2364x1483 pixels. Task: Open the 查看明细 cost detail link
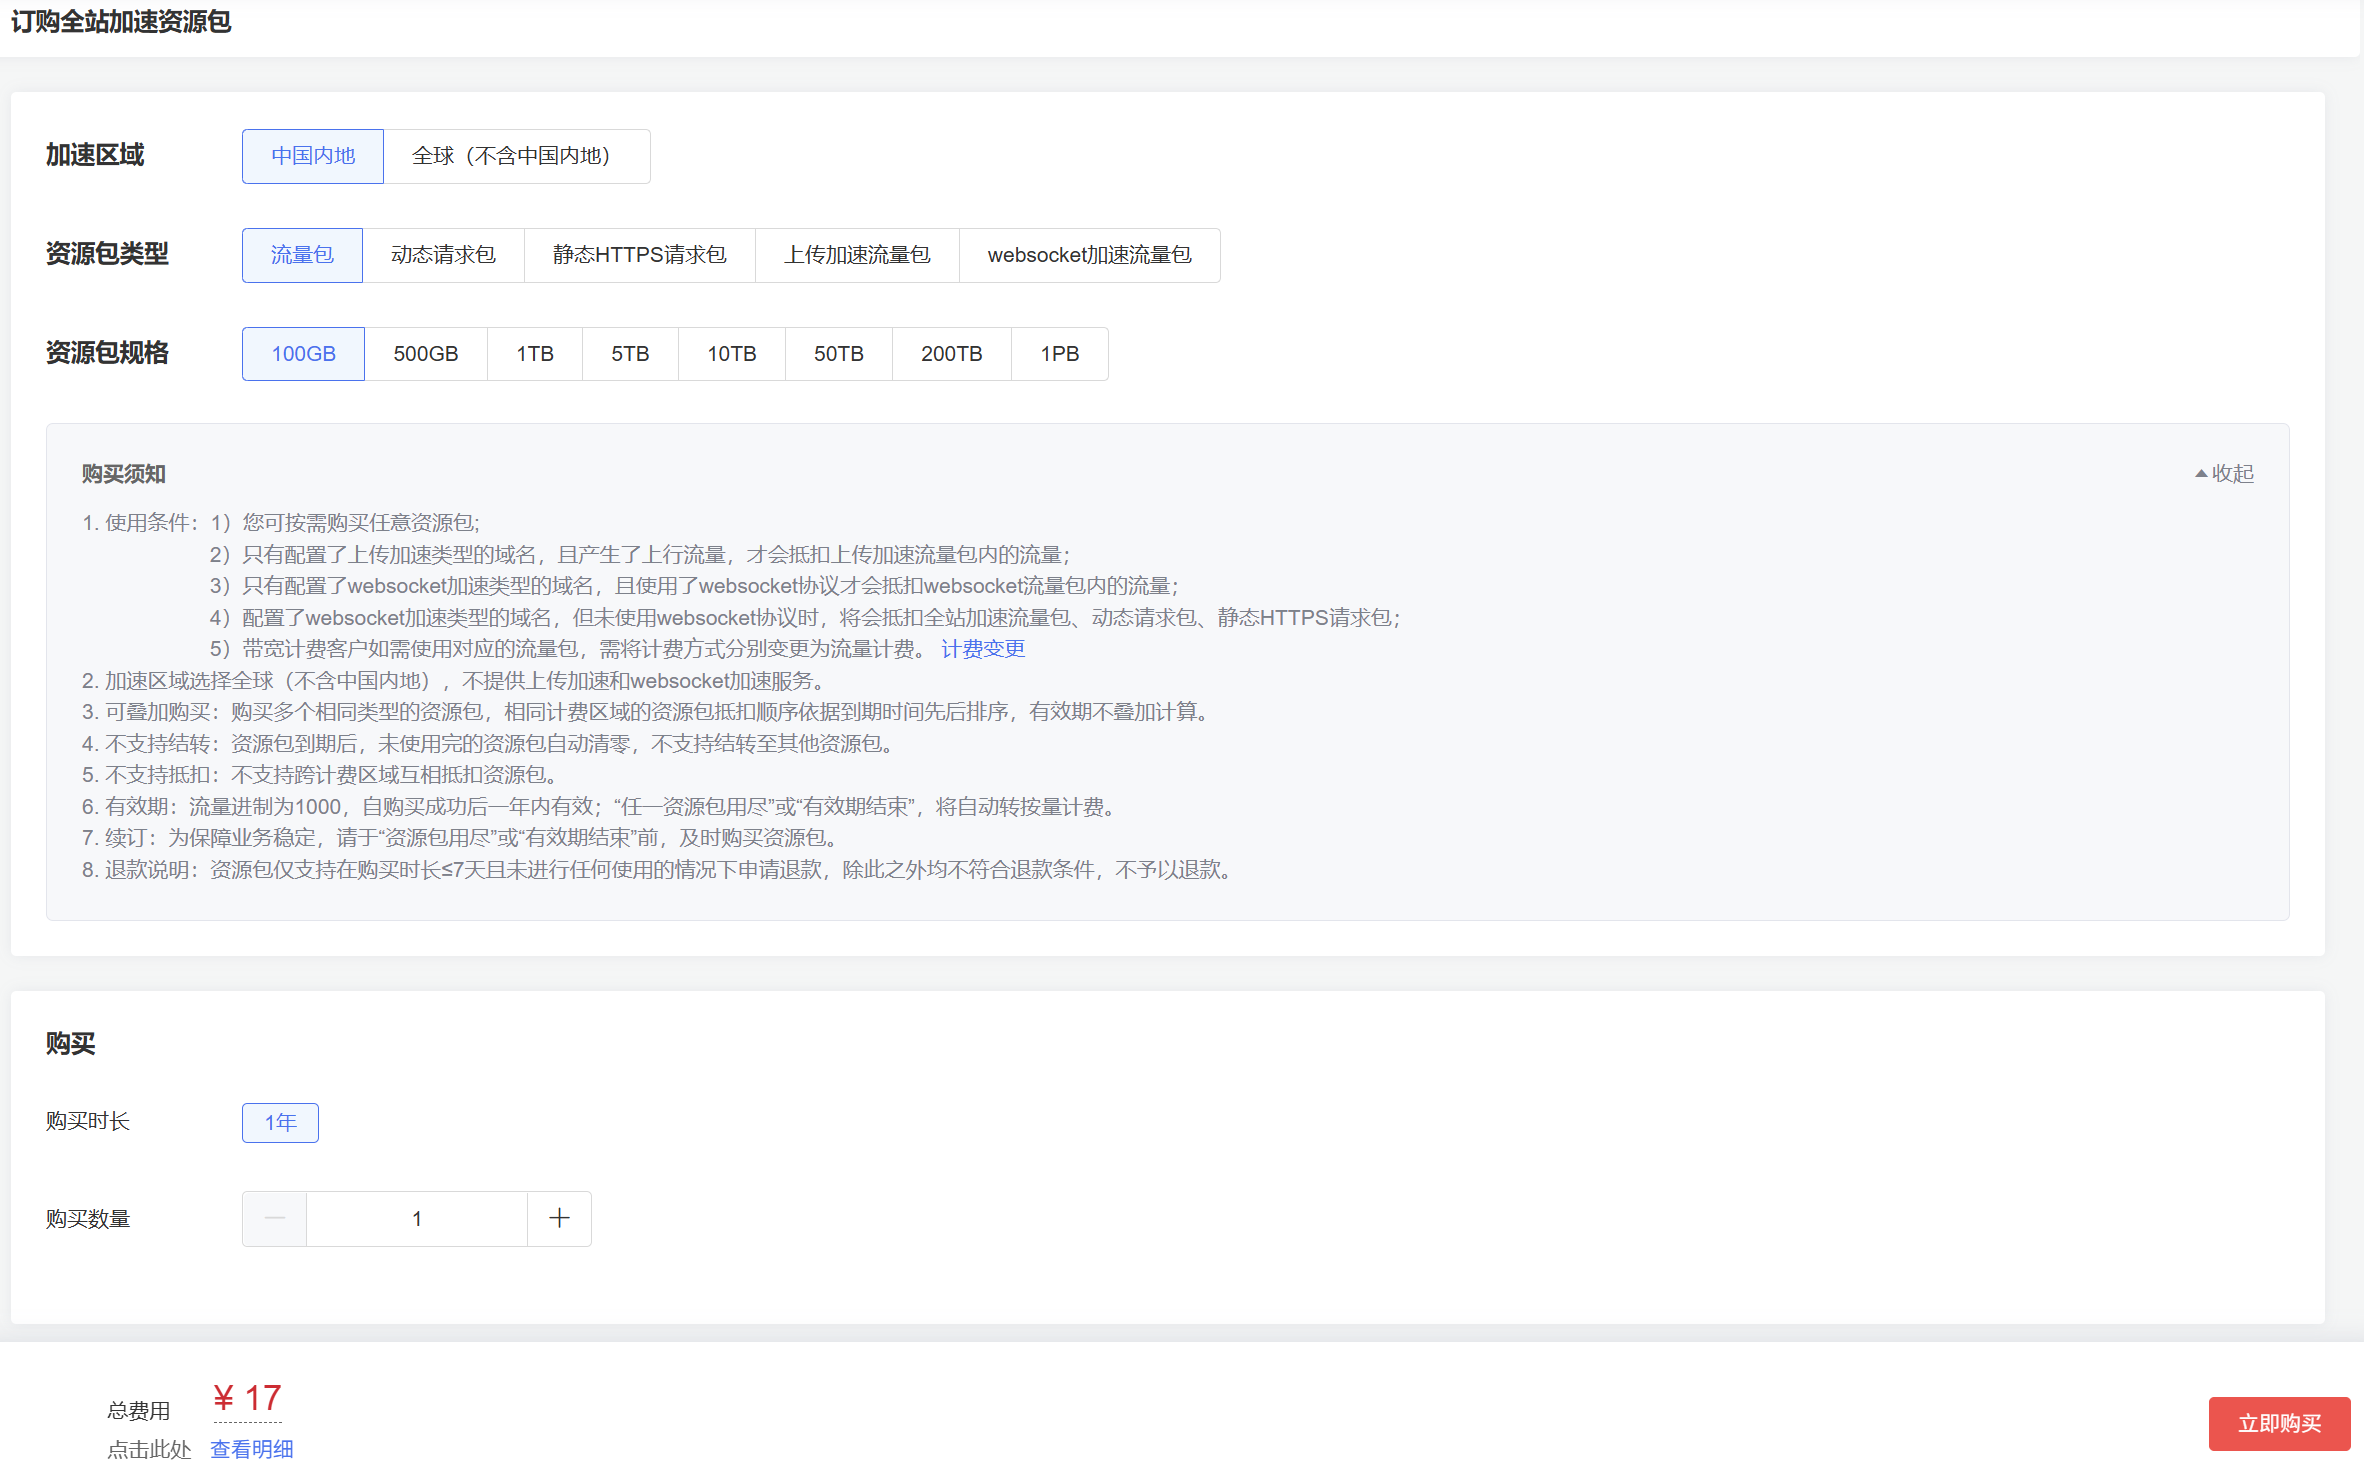click(x=251, y=1449)
